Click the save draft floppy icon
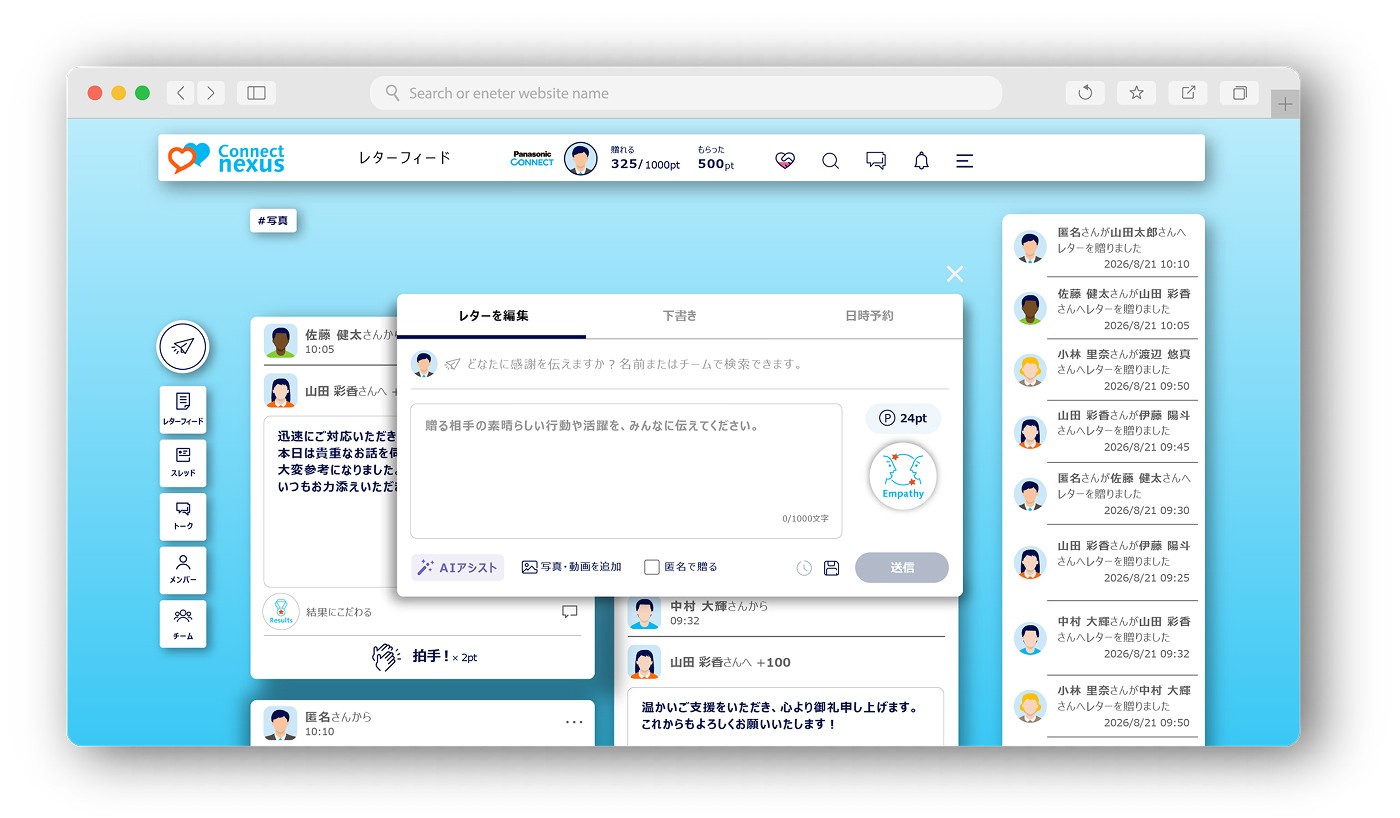 click(x=831, y=568)
